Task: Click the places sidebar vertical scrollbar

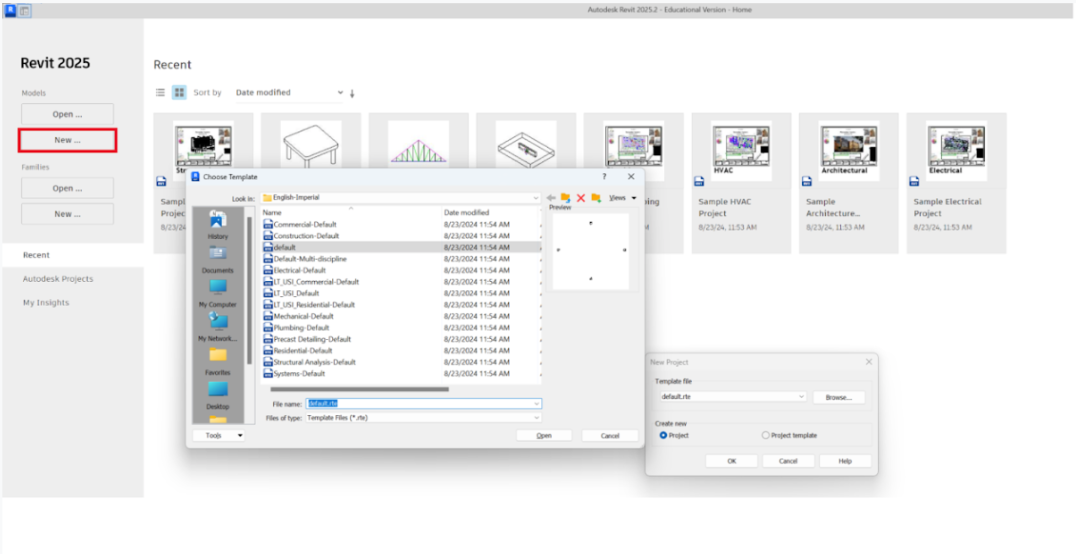Action: (x=249, y=290)
